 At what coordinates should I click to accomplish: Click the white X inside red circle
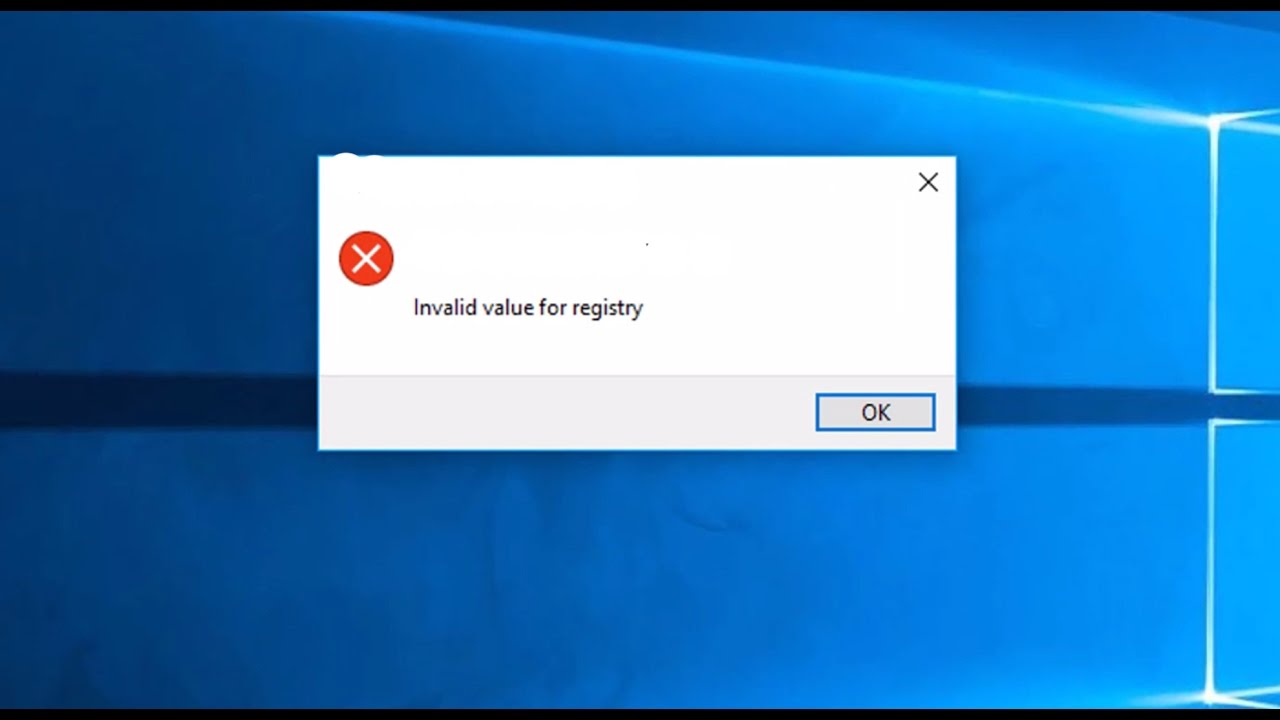(x=366, y=259)
